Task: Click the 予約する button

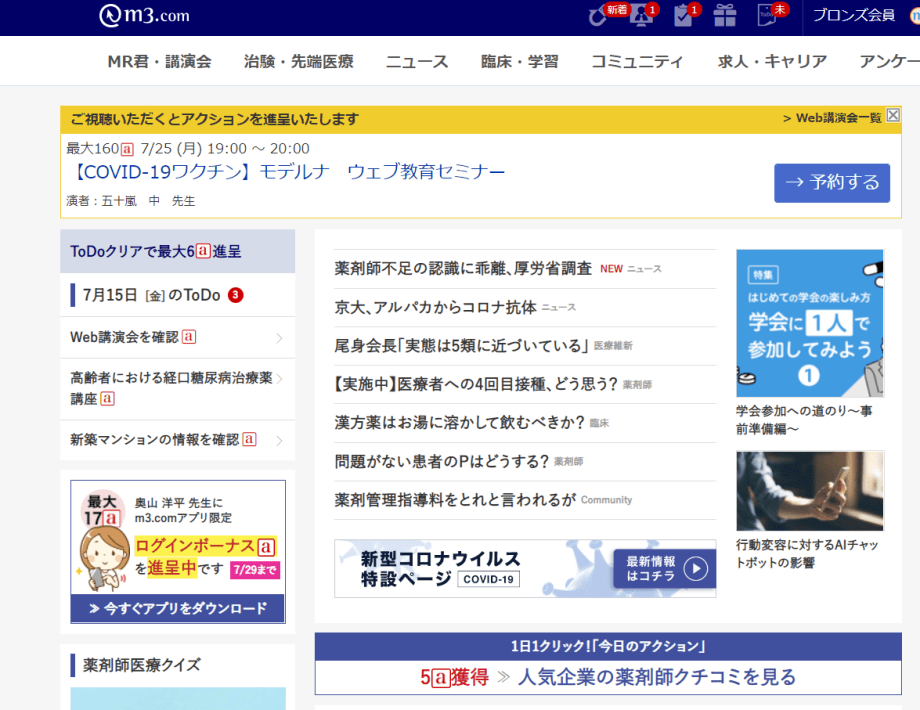Action: click(x=832, y=183)
